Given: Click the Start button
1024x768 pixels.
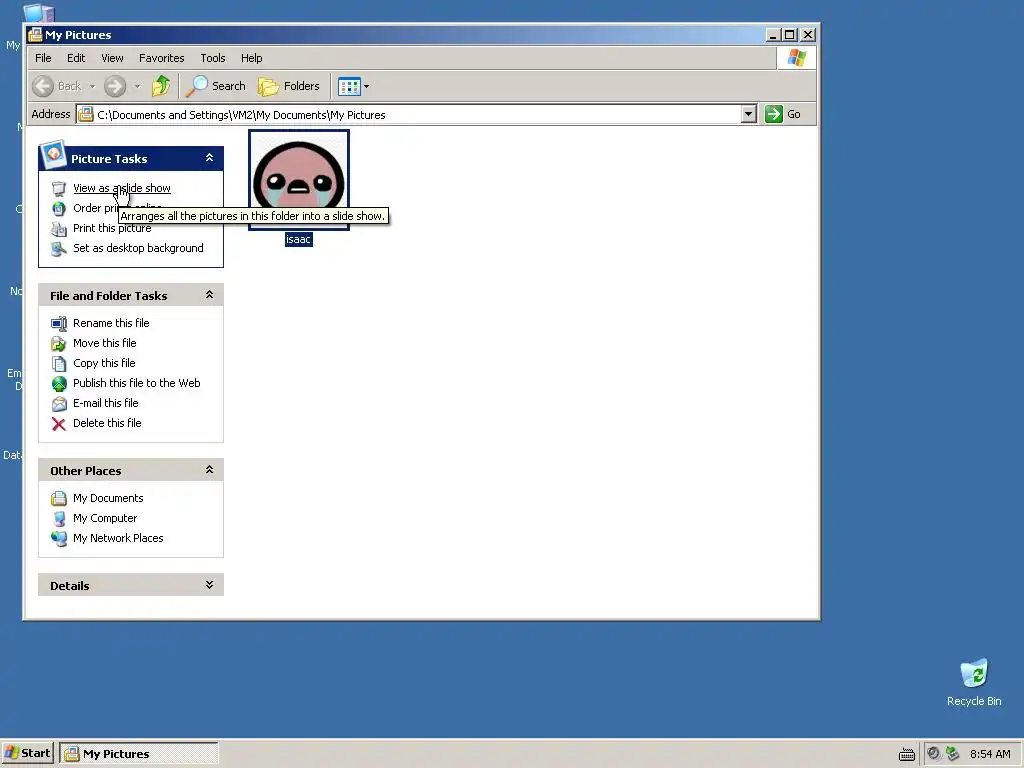Looking at the screenshot, I should coord(28,753).
